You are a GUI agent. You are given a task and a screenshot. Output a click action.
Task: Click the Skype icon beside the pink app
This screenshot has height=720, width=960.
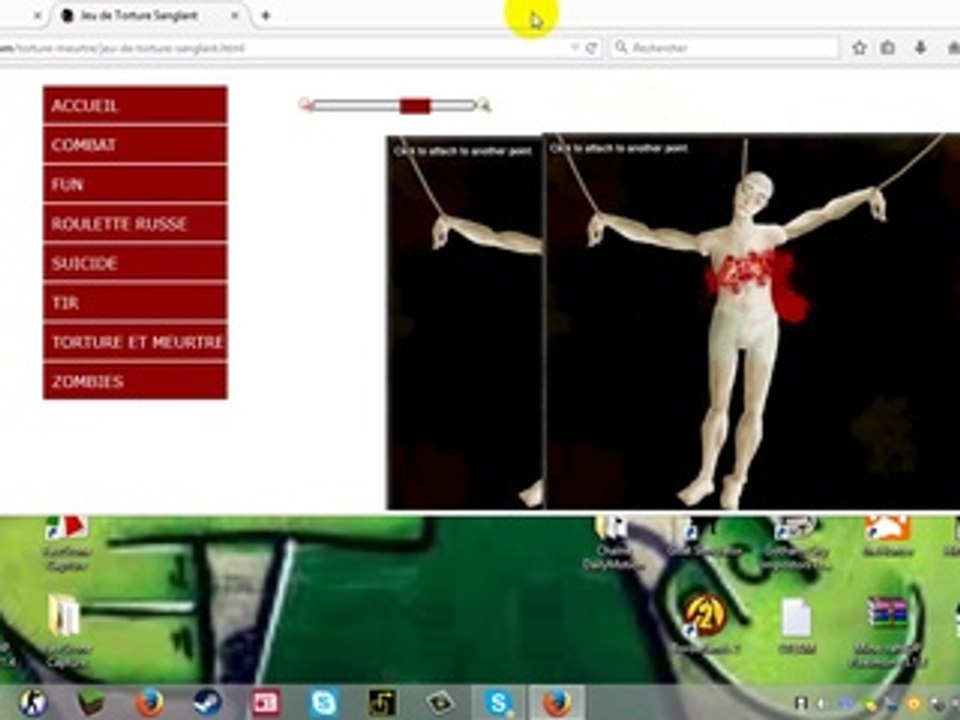pos(323,703)
